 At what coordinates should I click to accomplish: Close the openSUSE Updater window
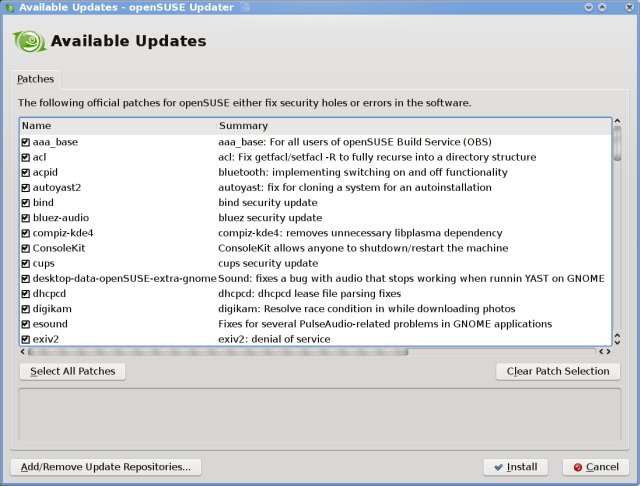[629, 7]
